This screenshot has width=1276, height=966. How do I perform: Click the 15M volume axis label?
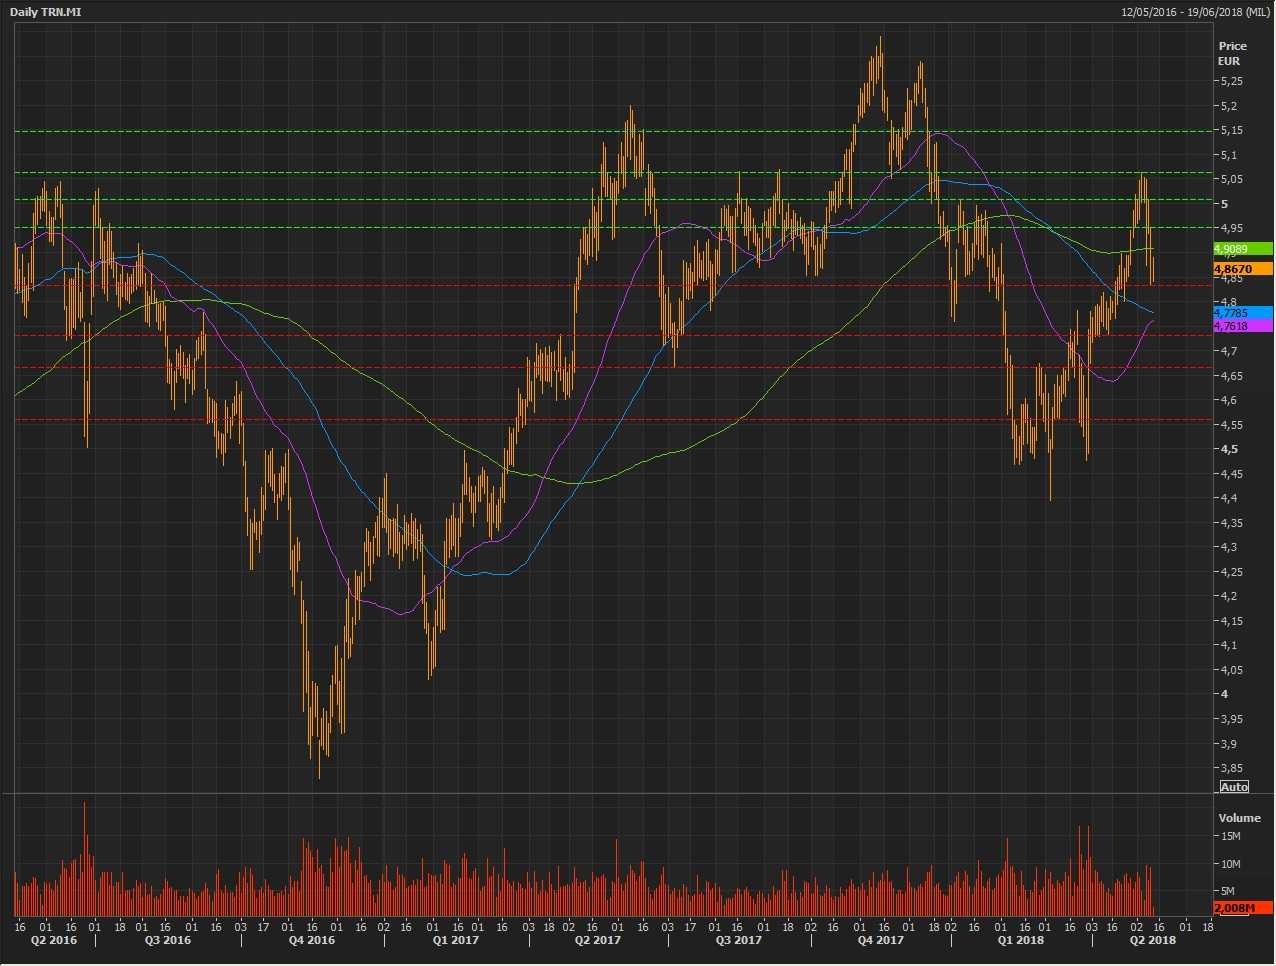[x=1230, y=836]
